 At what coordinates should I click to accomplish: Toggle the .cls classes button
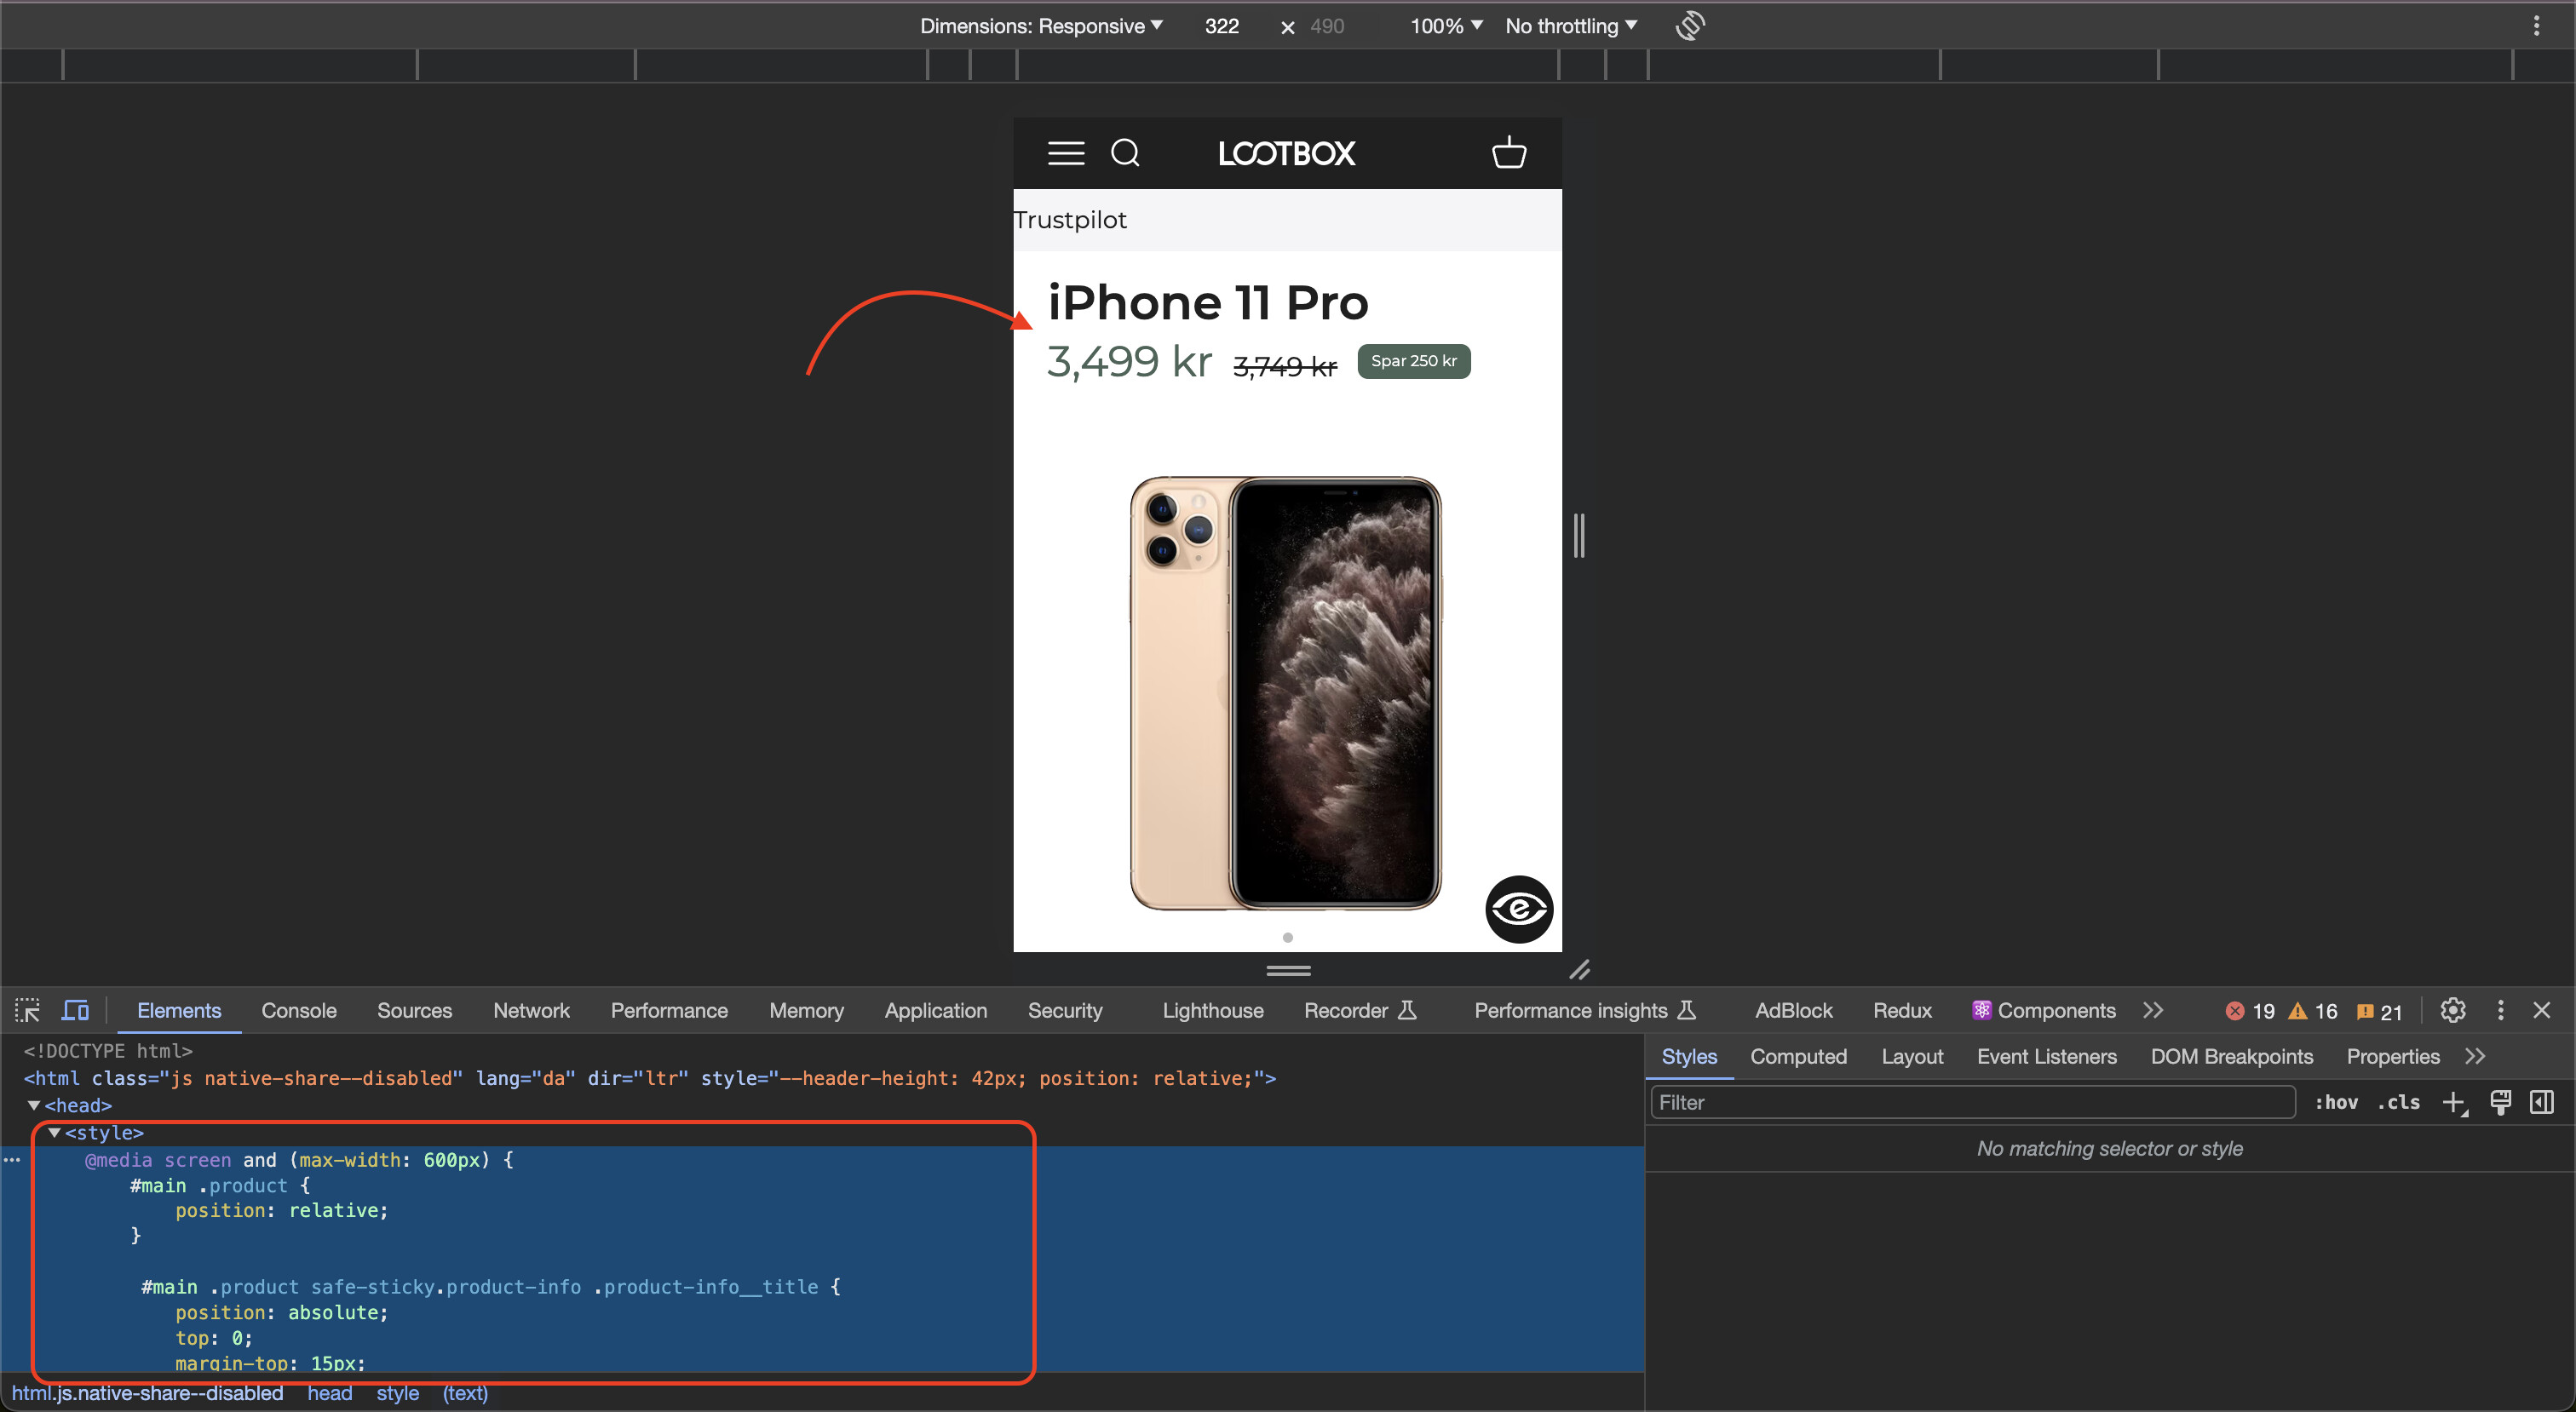[x=2399, y=1102]
